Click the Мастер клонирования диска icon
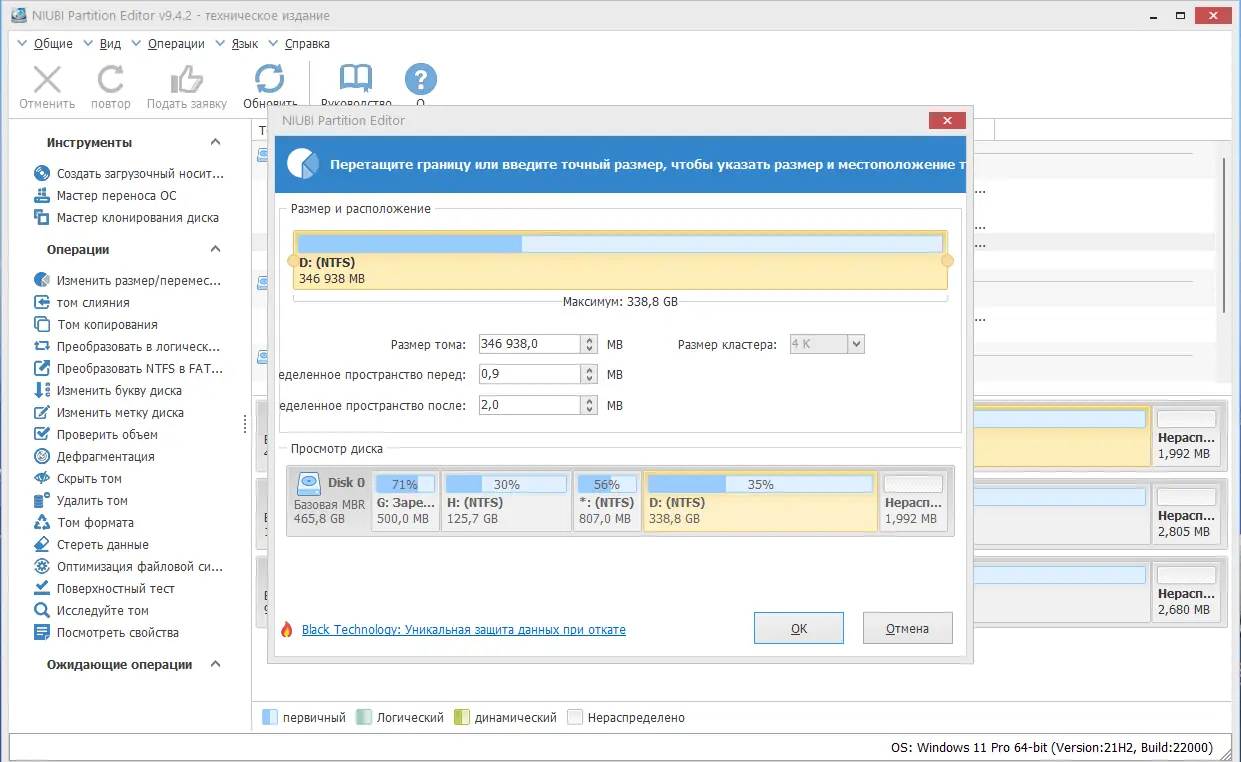This screenshot has width=1241, height=762. (42, 218)
